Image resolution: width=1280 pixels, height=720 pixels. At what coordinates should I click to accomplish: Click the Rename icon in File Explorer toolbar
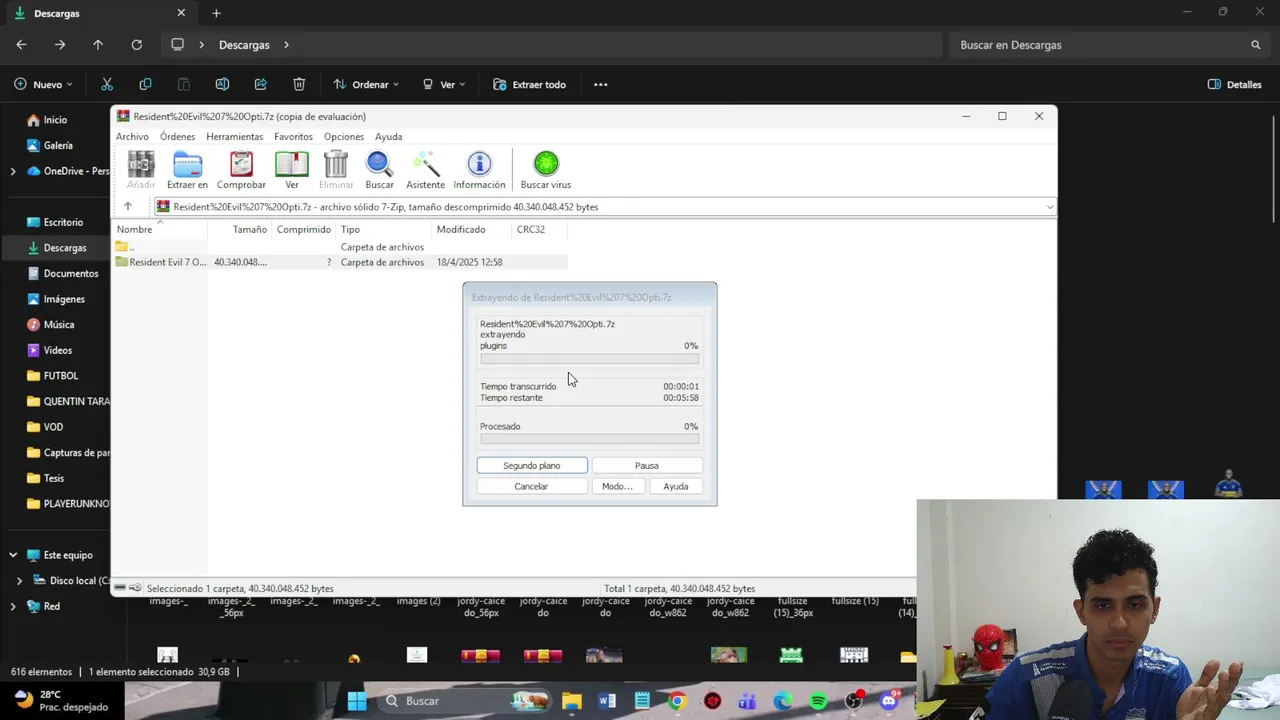(222, 85)
